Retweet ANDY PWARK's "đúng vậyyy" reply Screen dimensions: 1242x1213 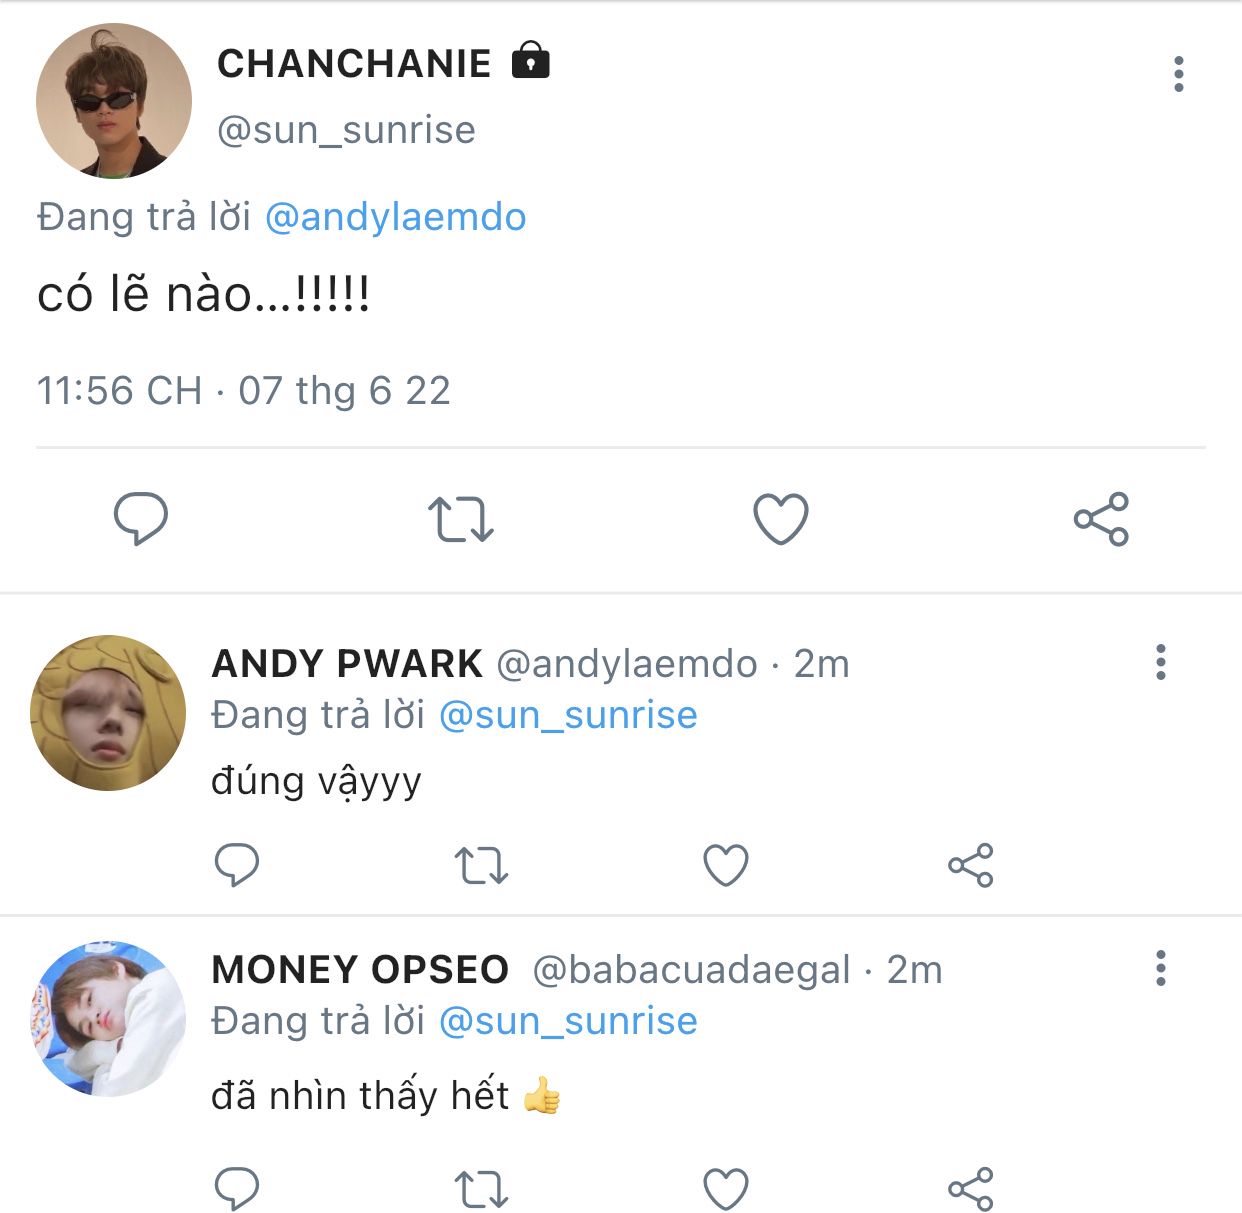[x=481, y=866]
